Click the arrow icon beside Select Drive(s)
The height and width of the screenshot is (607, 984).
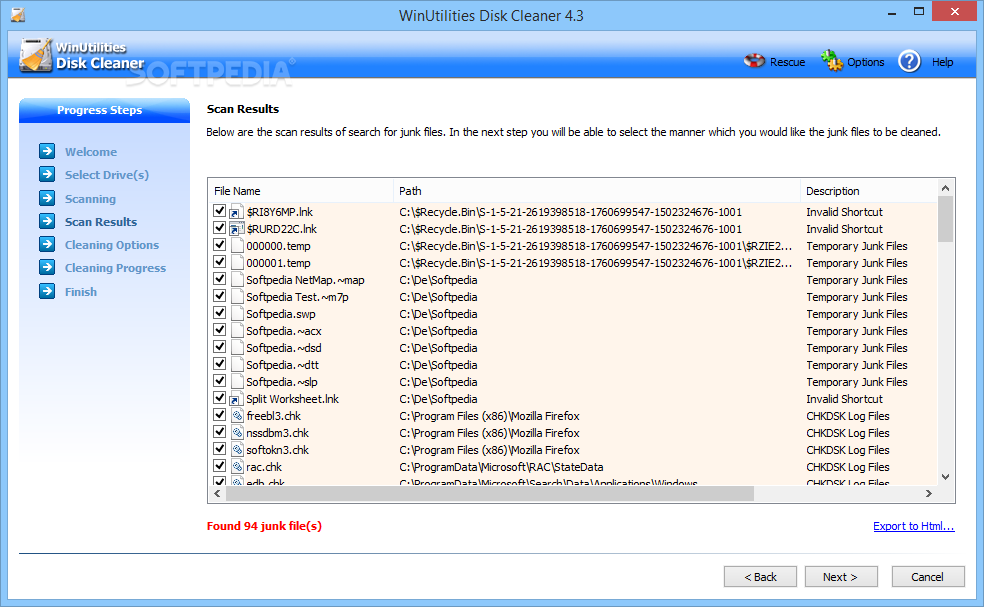(47, 175)
